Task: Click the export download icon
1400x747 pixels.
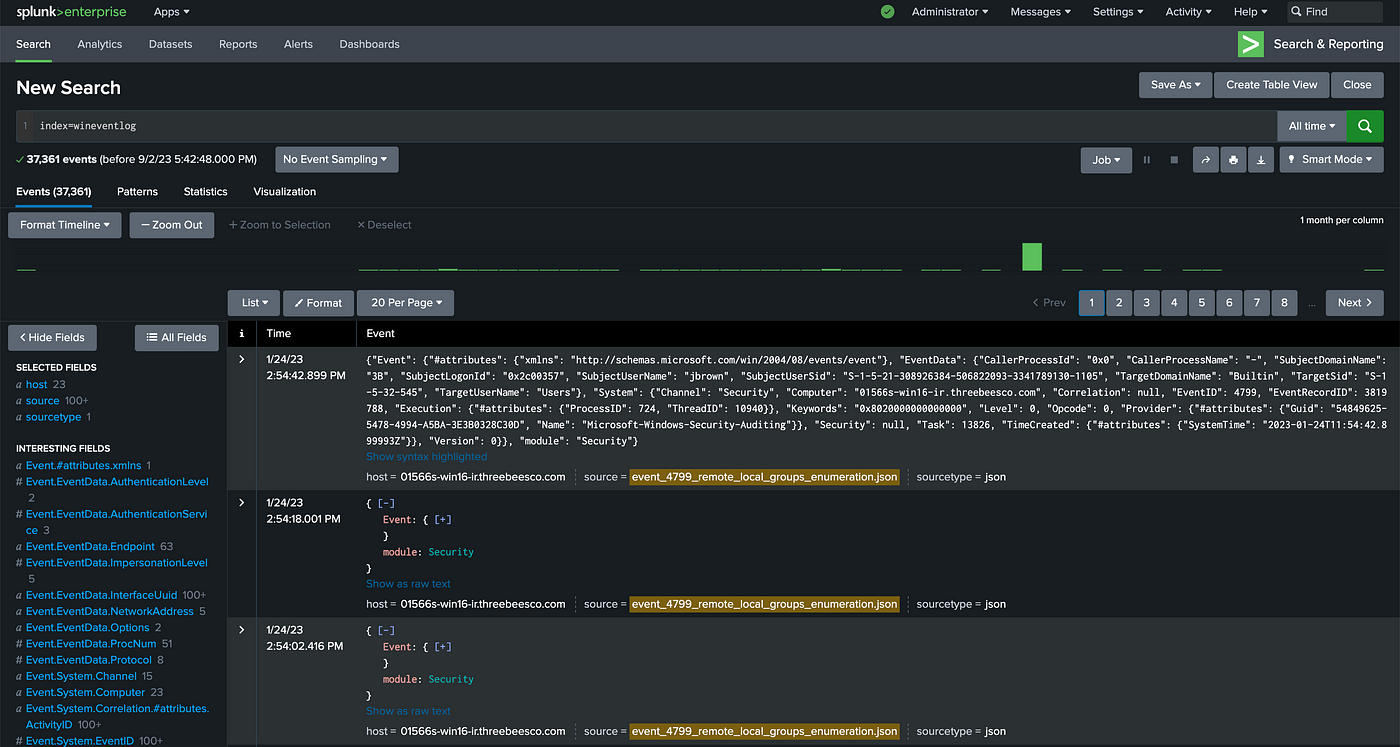Action: [x=1260, y=160]
